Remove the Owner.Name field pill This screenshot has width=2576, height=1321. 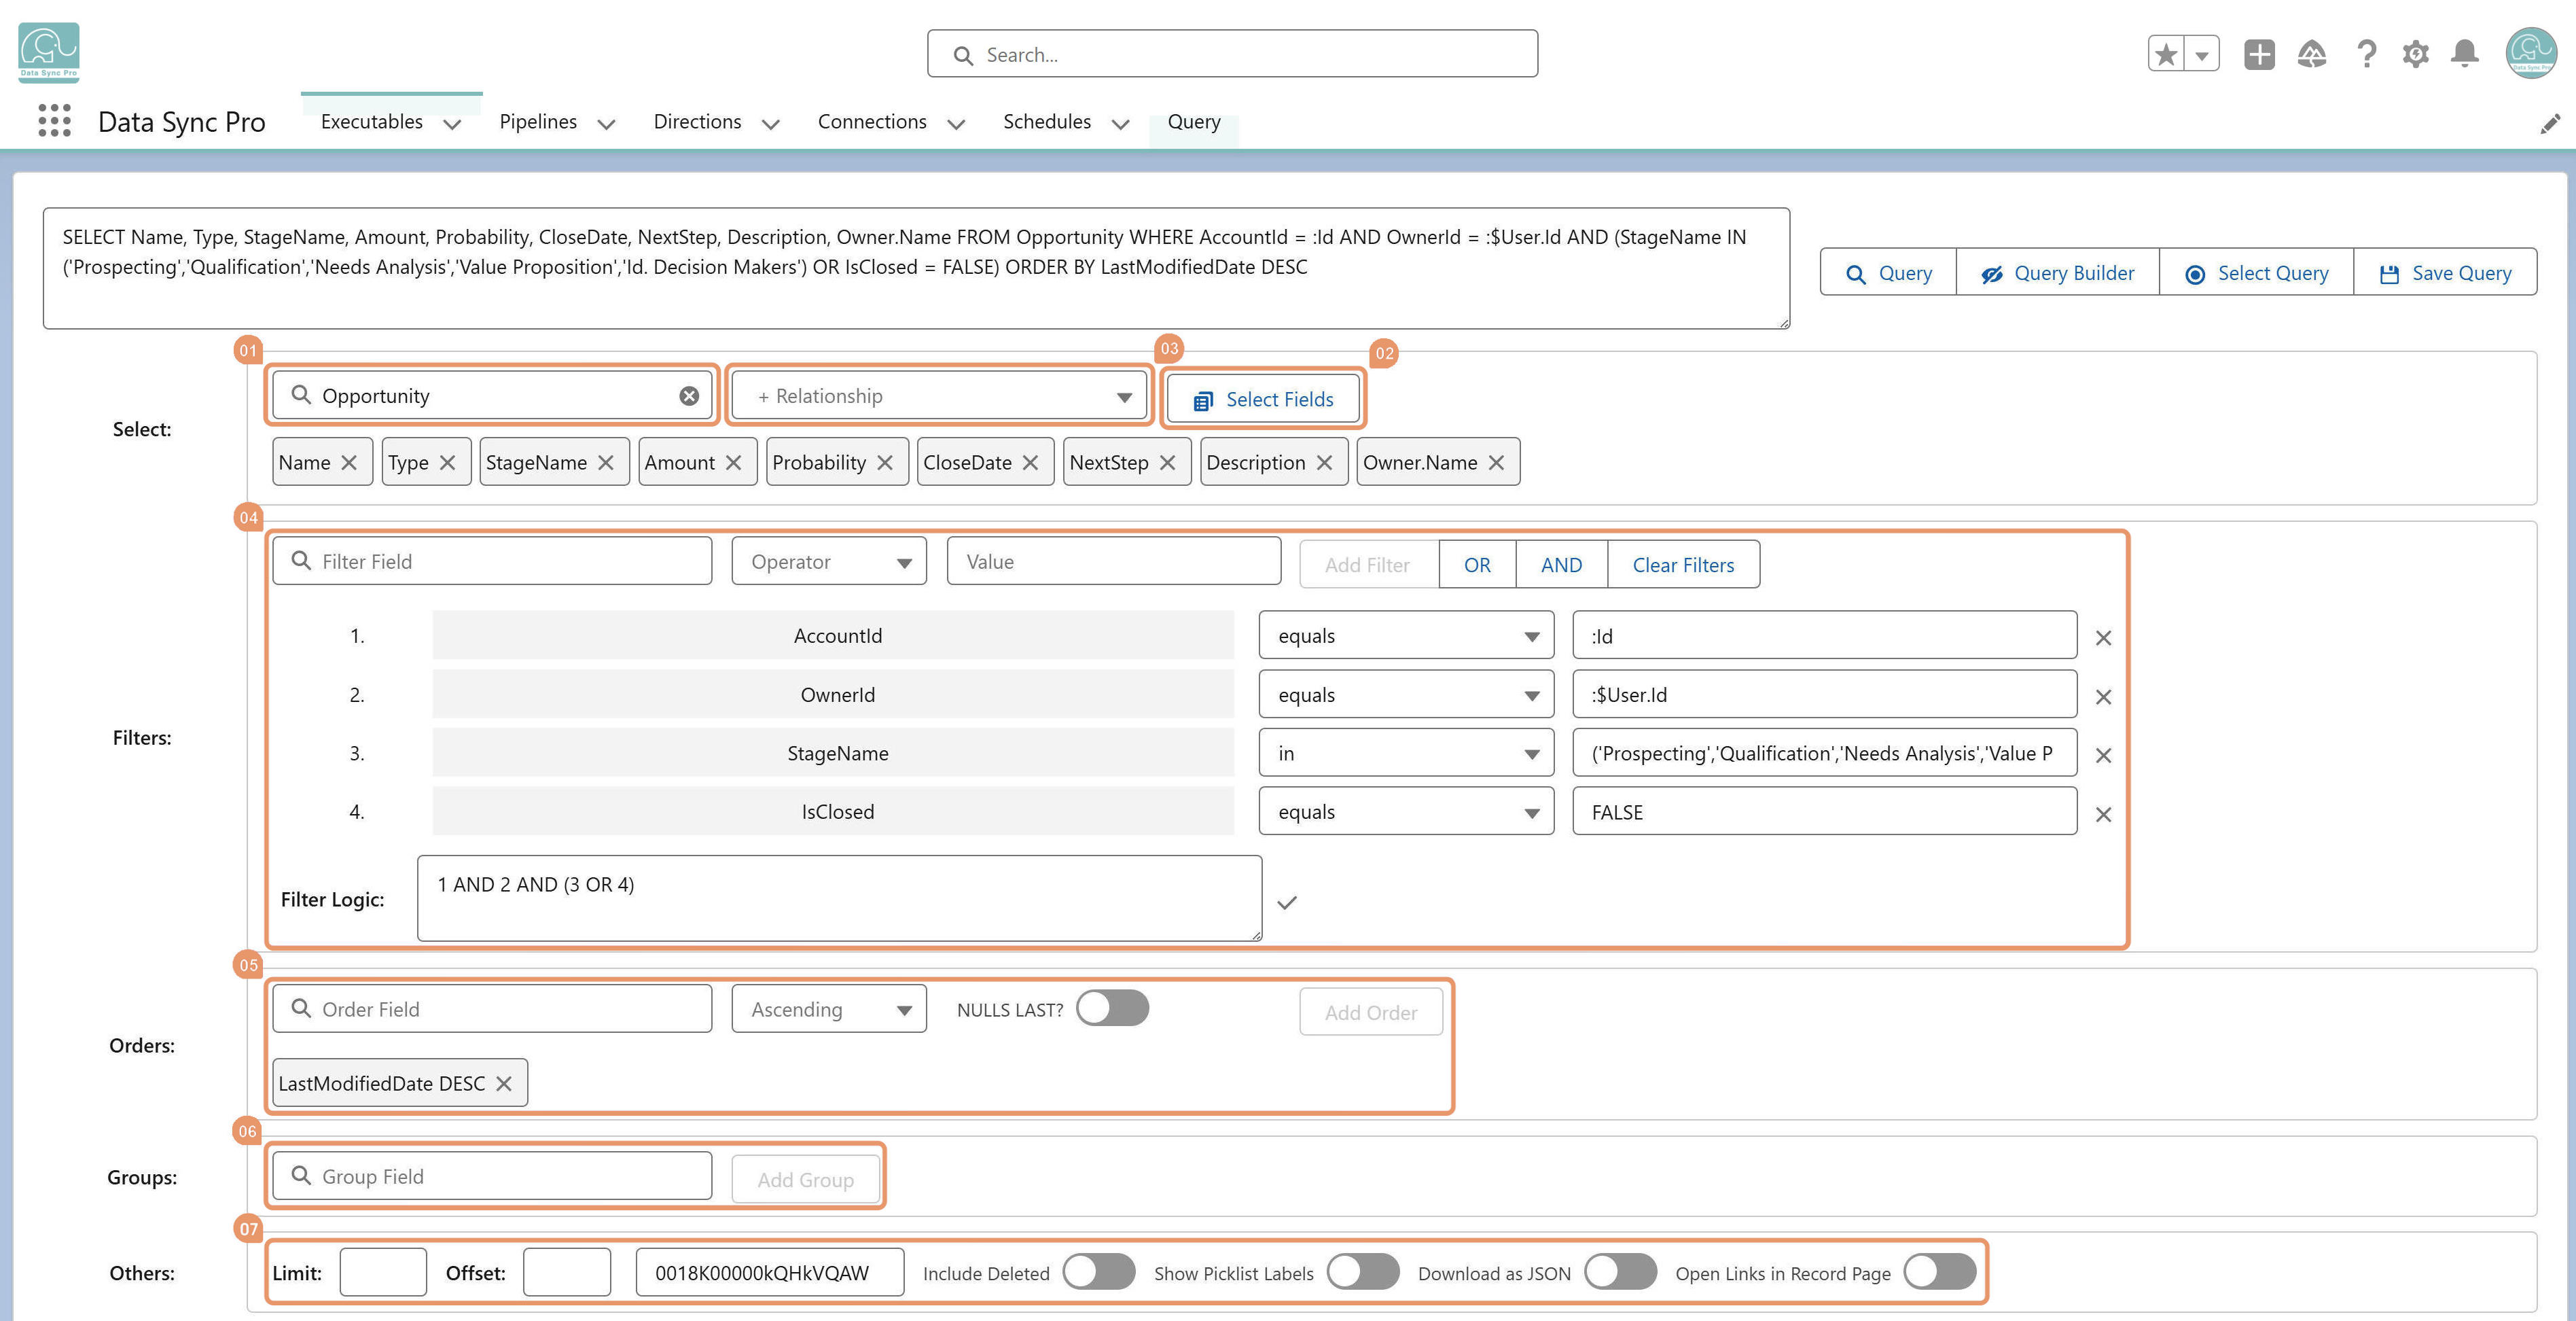pyautogui.click(x=1496, y=463)
